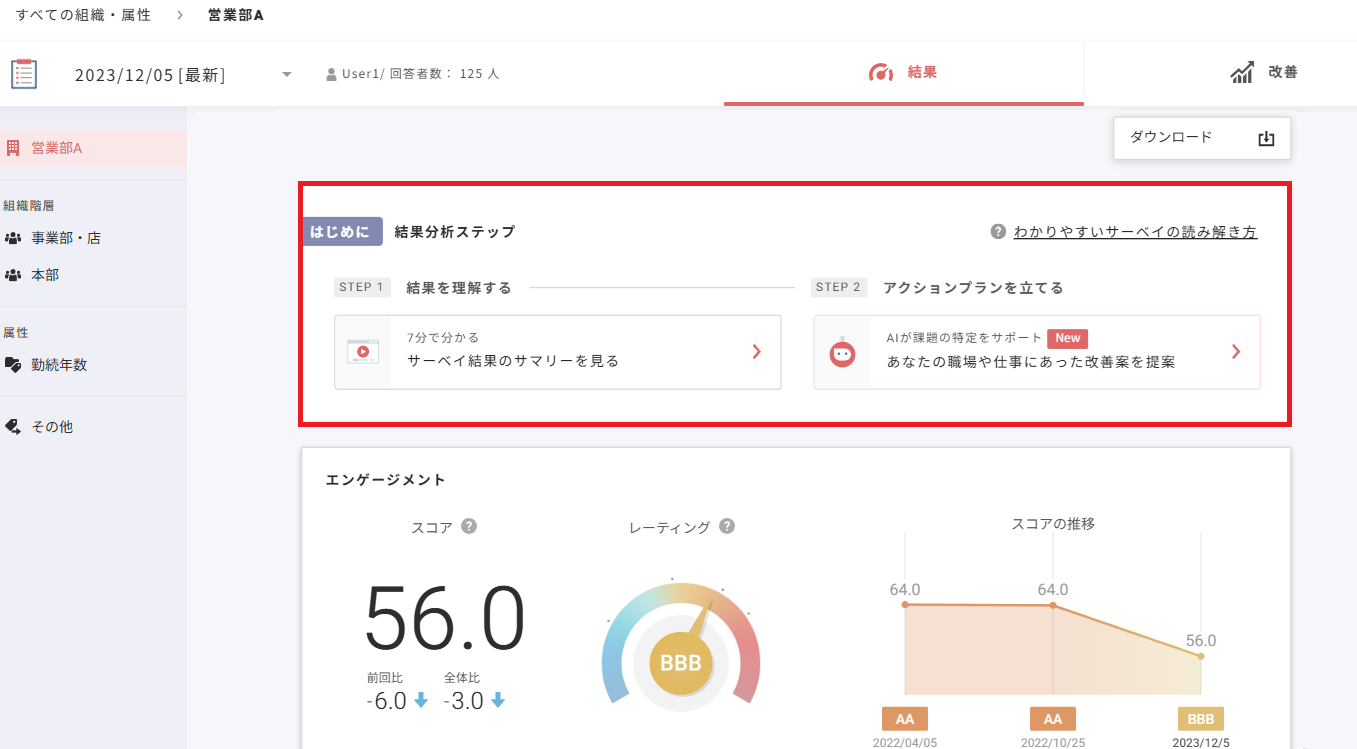Open the レーティング help tooltip icon
1357x749 pixels.
728,525
